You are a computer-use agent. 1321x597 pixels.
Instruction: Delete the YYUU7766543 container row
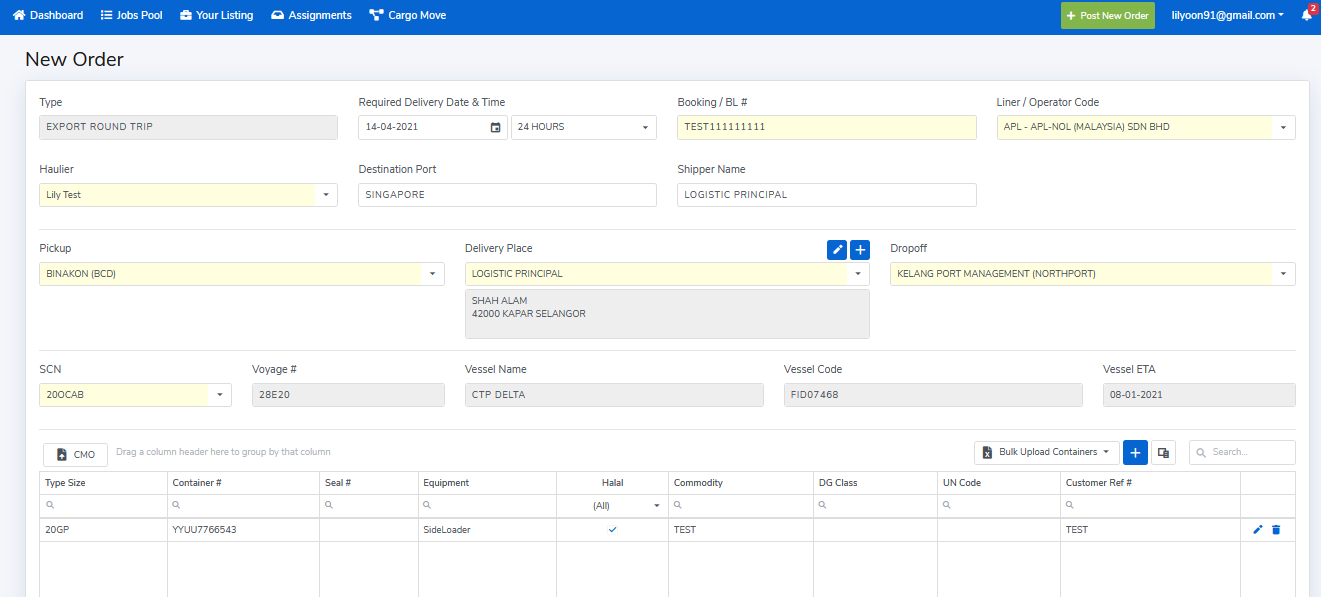click(x=1276, y=530)
